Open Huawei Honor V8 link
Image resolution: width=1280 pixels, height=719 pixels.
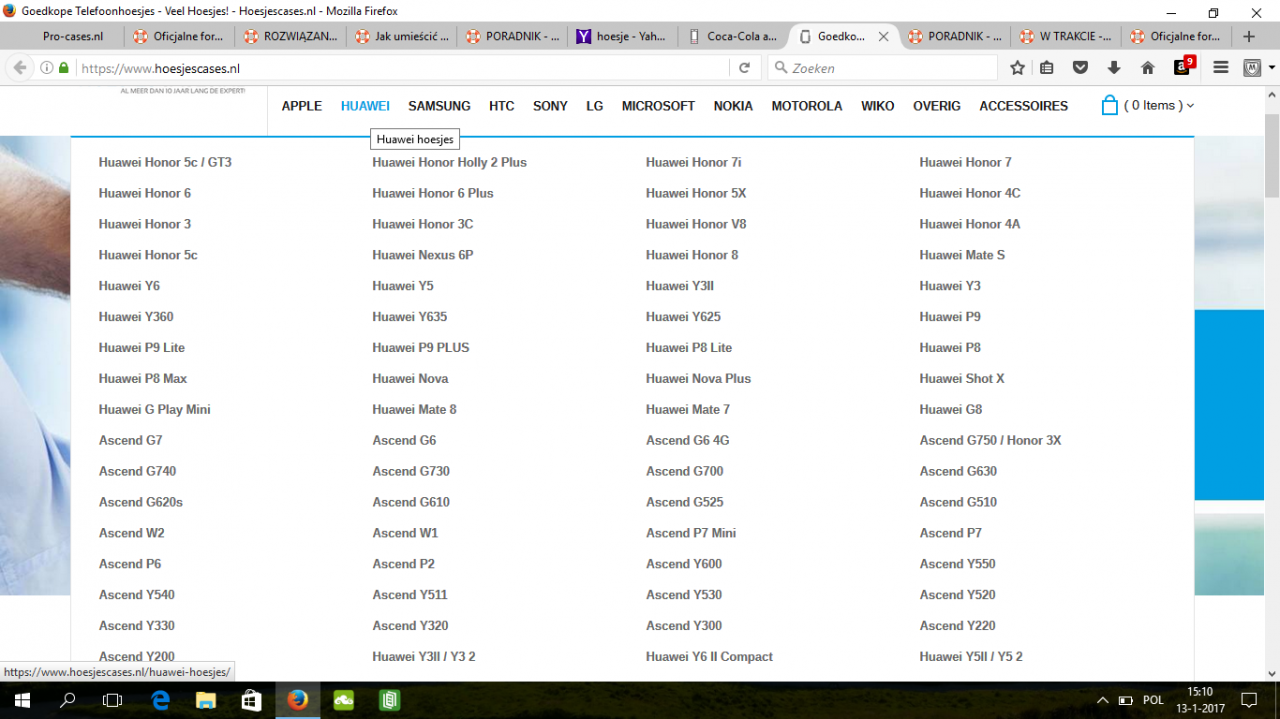tap(696, 224)
